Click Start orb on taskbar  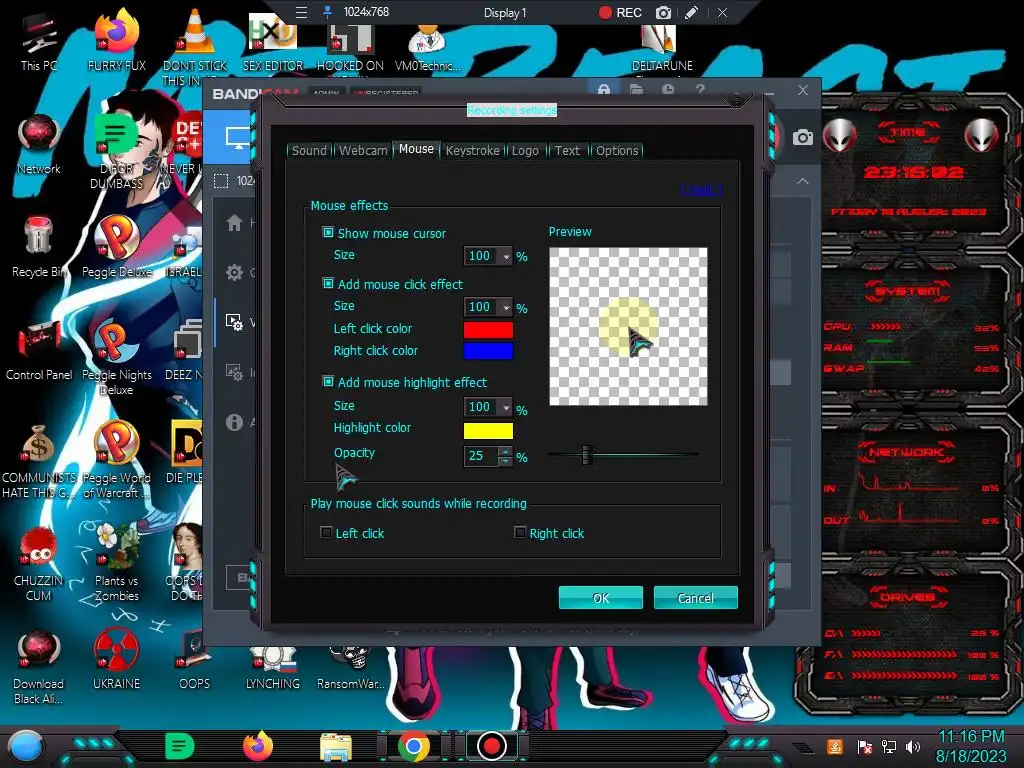(25, 746)
